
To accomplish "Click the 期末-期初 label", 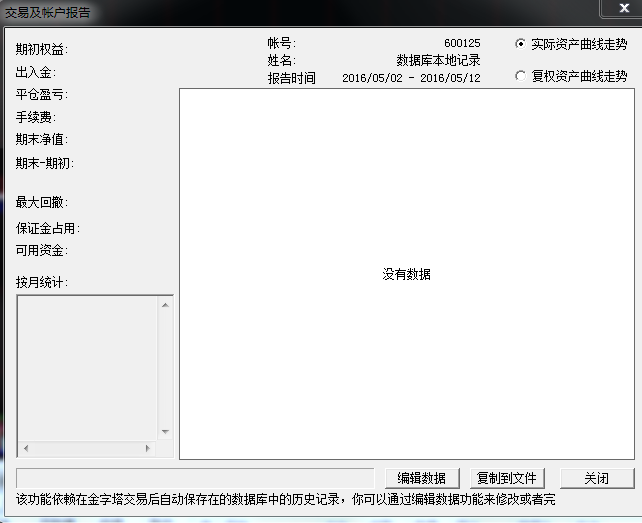I will pyautogui.click(x=45, y=163).
